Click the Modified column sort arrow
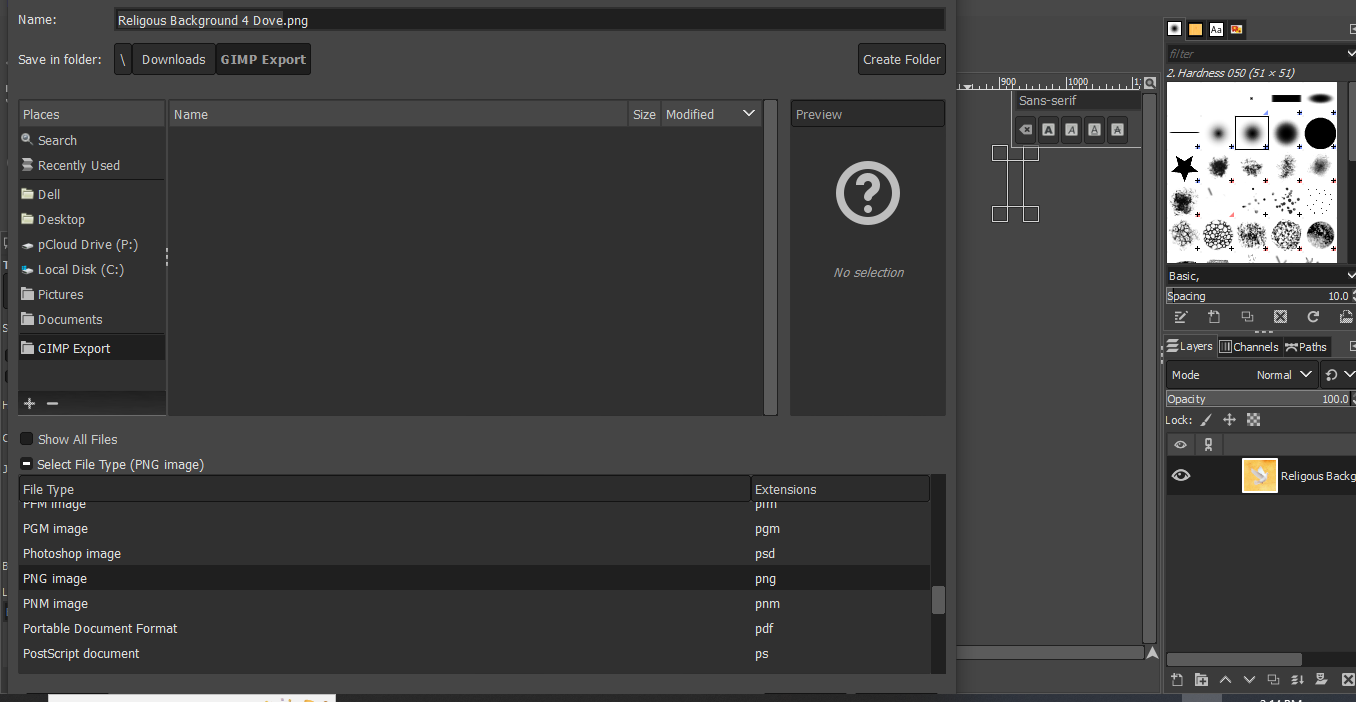 tap(749, 114)
